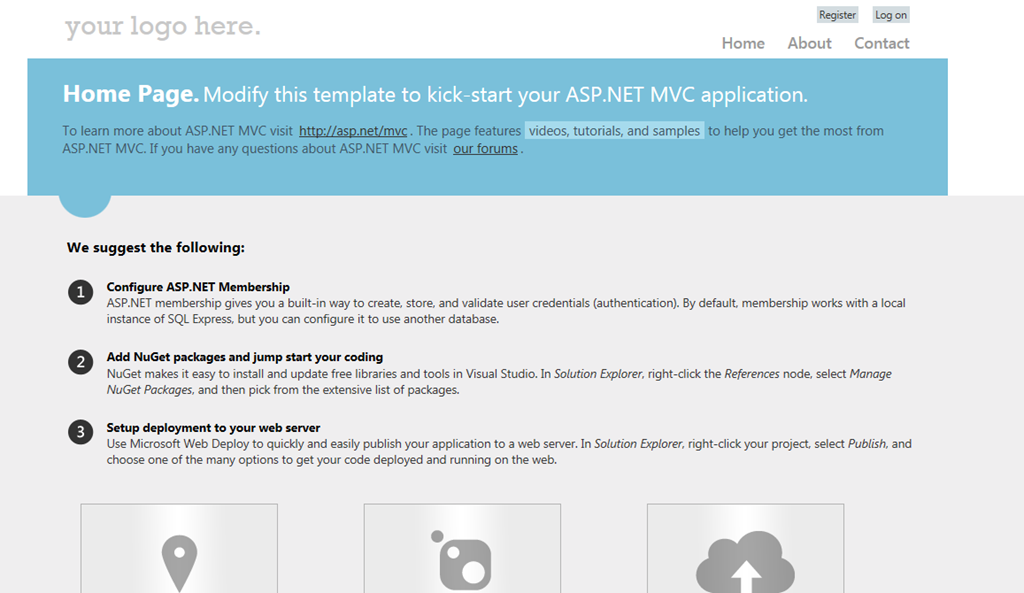Screen dimensions: 1024x593
Task: Click the 'Add NuGet packages' heading
Action: 245,357
